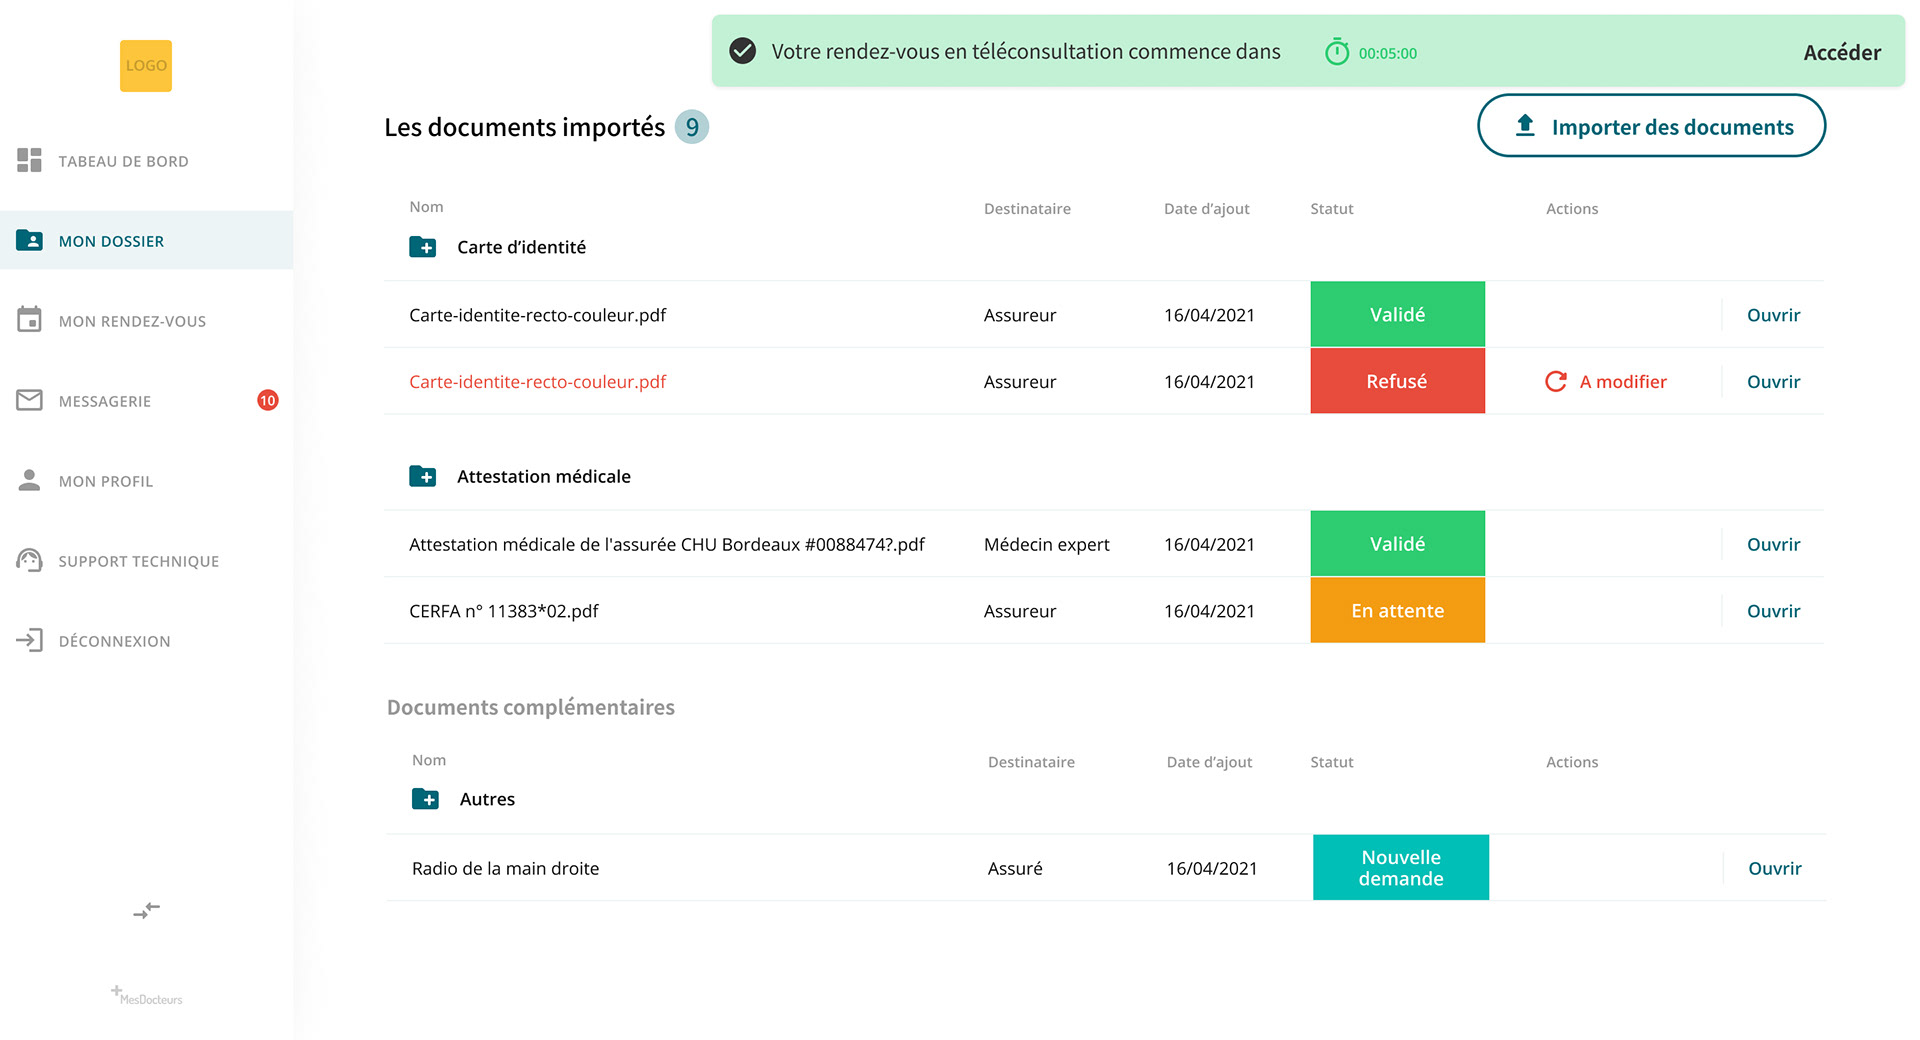Open Messagerie from the sidebar
The width and height of the screenshot is (1920, 1040).
pyautogui.click(x=146, y=401)
